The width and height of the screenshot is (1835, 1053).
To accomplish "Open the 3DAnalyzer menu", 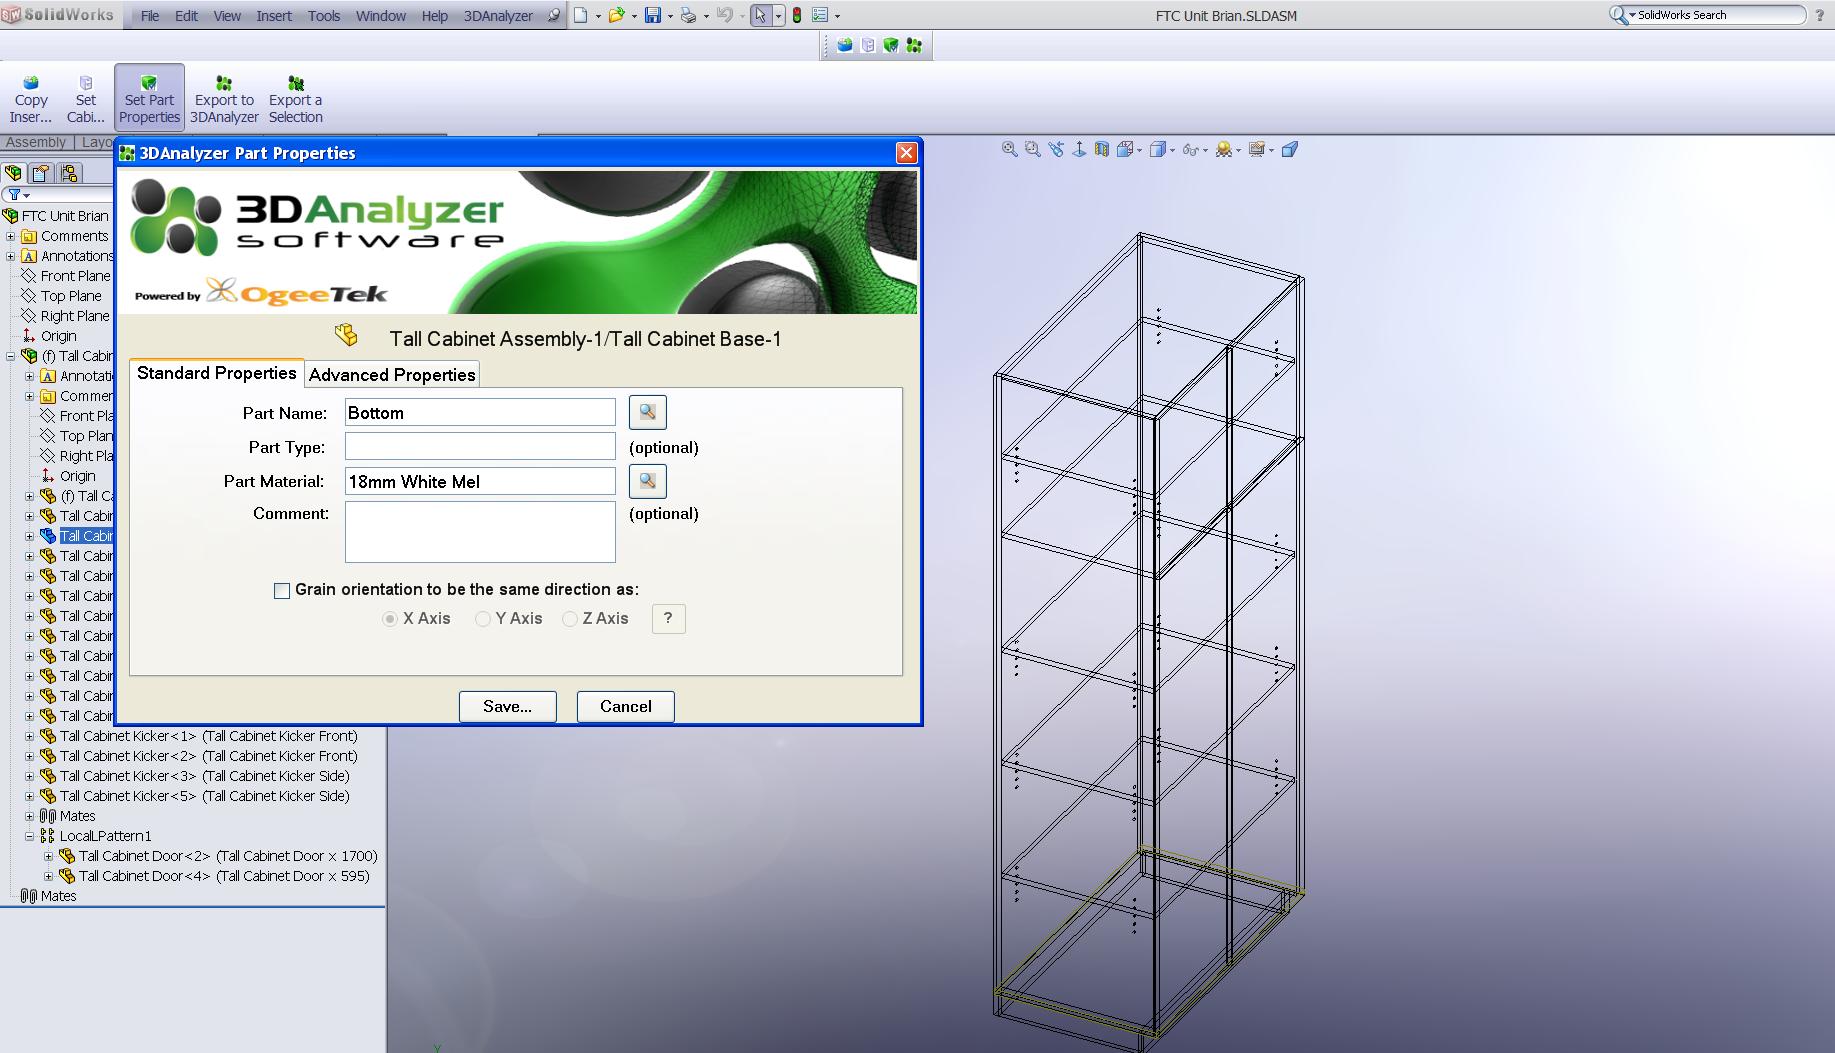I will point(498,16).
